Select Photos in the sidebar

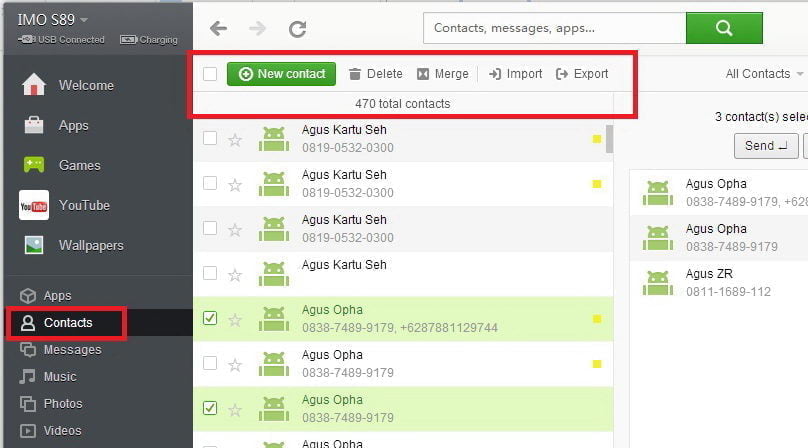coord(63,403)
